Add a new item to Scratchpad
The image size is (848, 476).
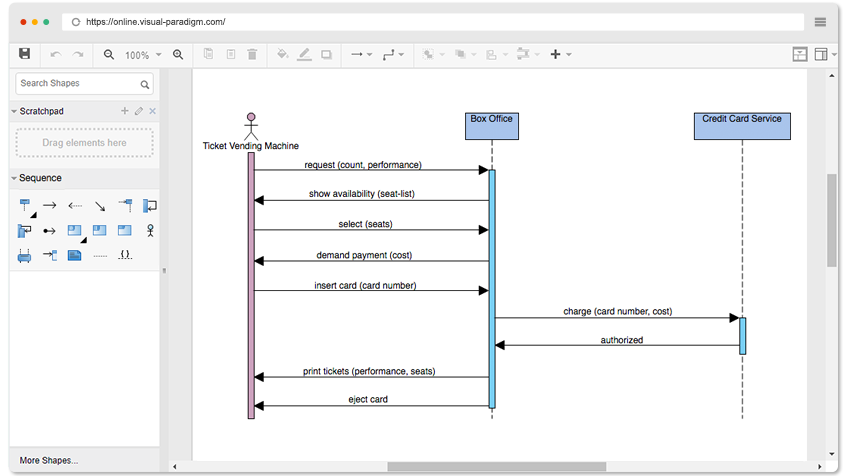(125, 111)
